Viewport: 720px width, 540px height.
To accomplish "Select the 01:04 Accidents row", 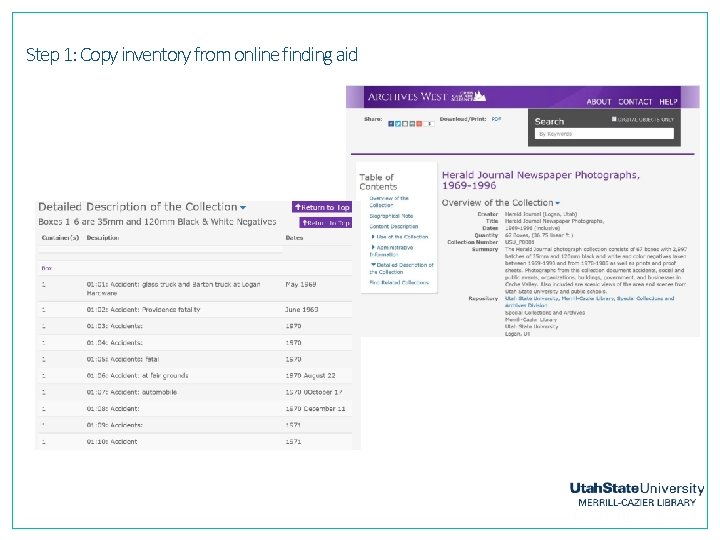I will (x=195, y=343).
